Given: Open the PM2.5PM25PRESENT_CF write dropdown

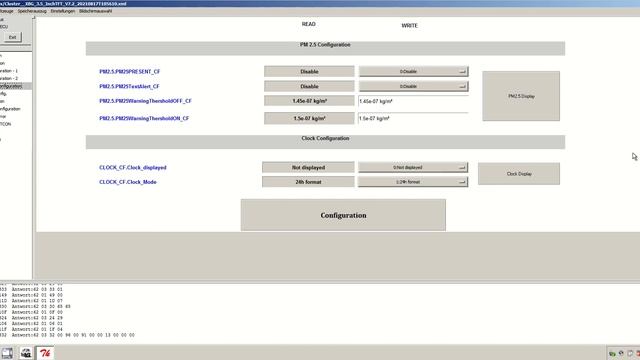Looking at the screenshot, I should [x=413, y=71].
